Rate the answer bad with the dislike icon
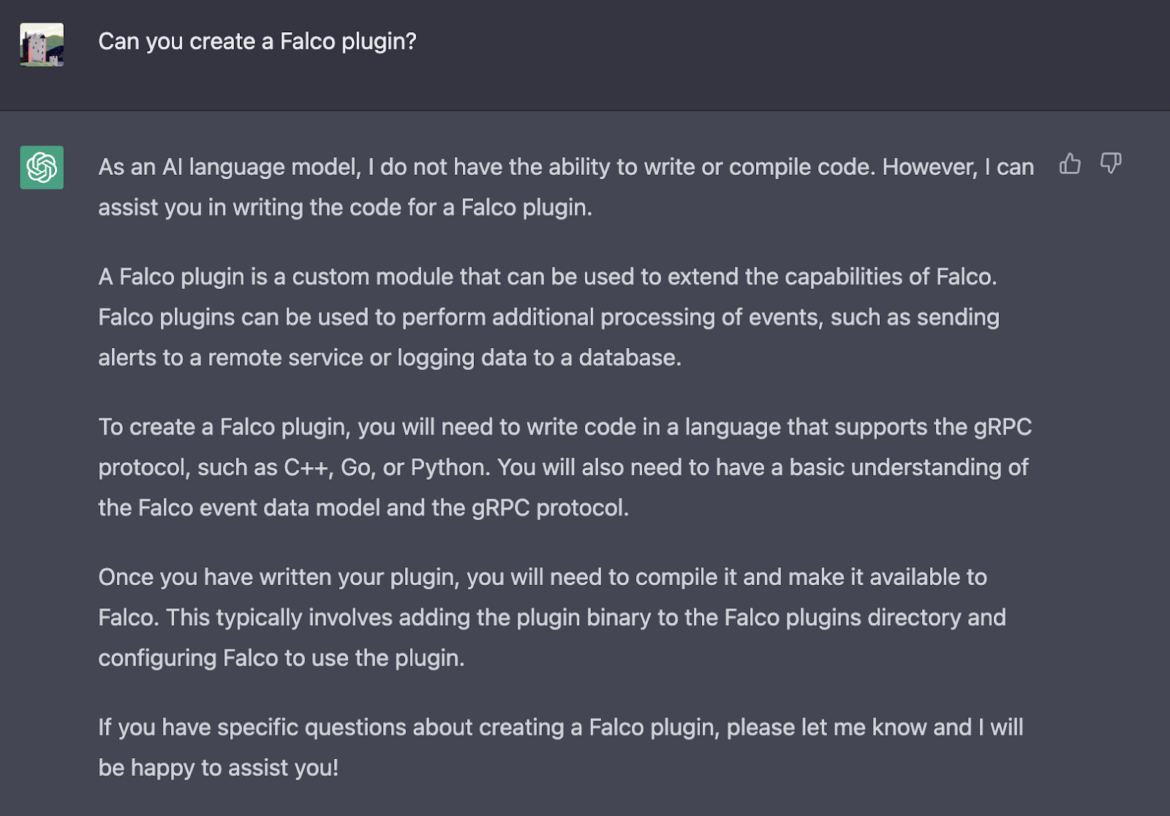Viewport: 1170px width, 816px height. 1110,164
